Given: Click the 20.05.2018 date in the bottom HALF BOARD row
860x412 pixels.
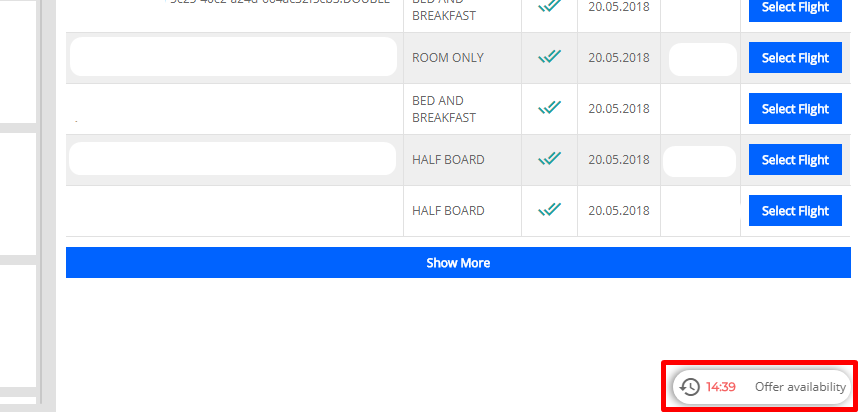Looking at the screenshot, I should (x=619, y=211).
